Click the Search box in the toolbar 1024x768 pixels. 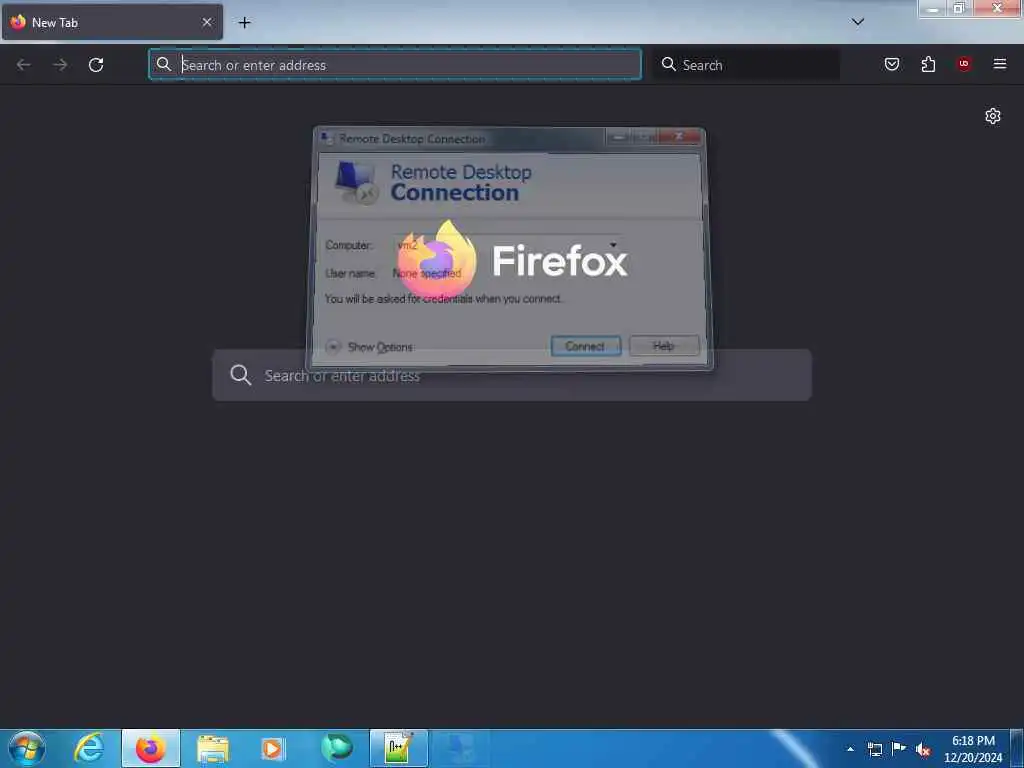tap(747, 65)
